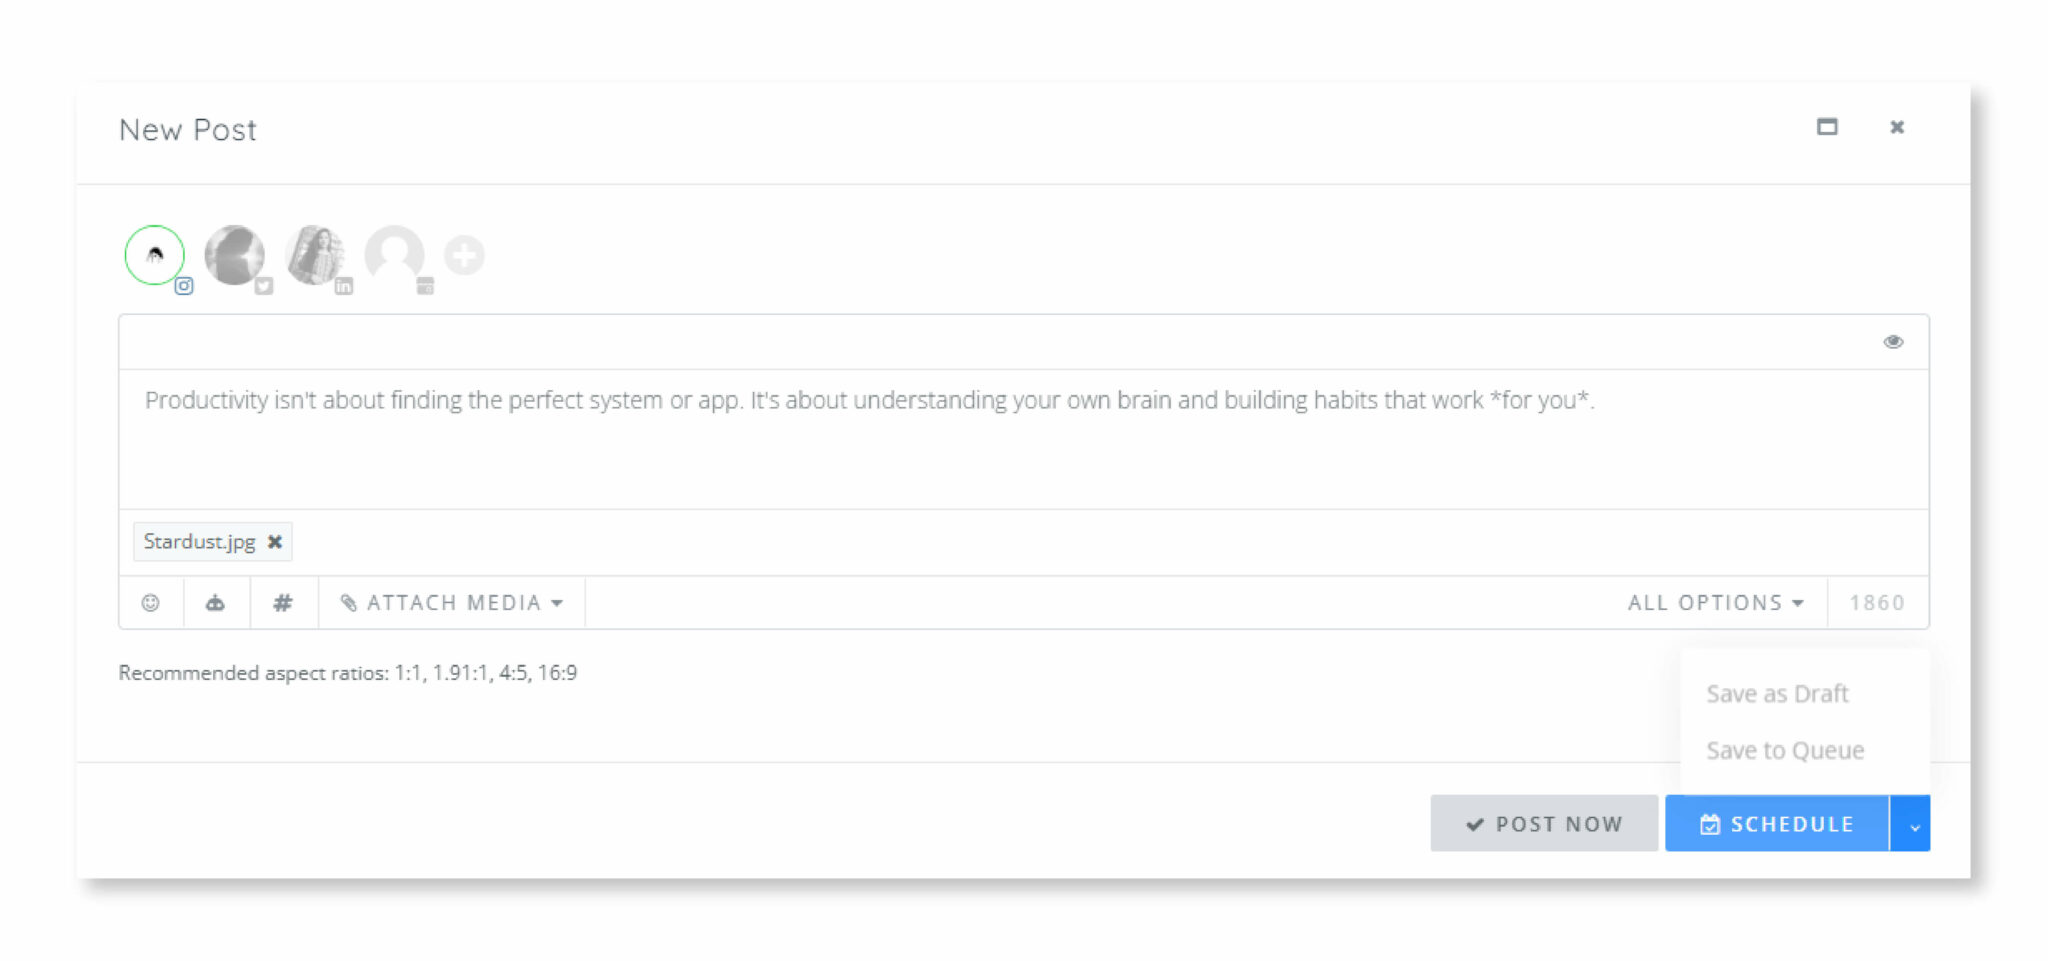Open the hashtag suggestions
The height and width of the screenshot is (961, 2048).
(283, 603)
